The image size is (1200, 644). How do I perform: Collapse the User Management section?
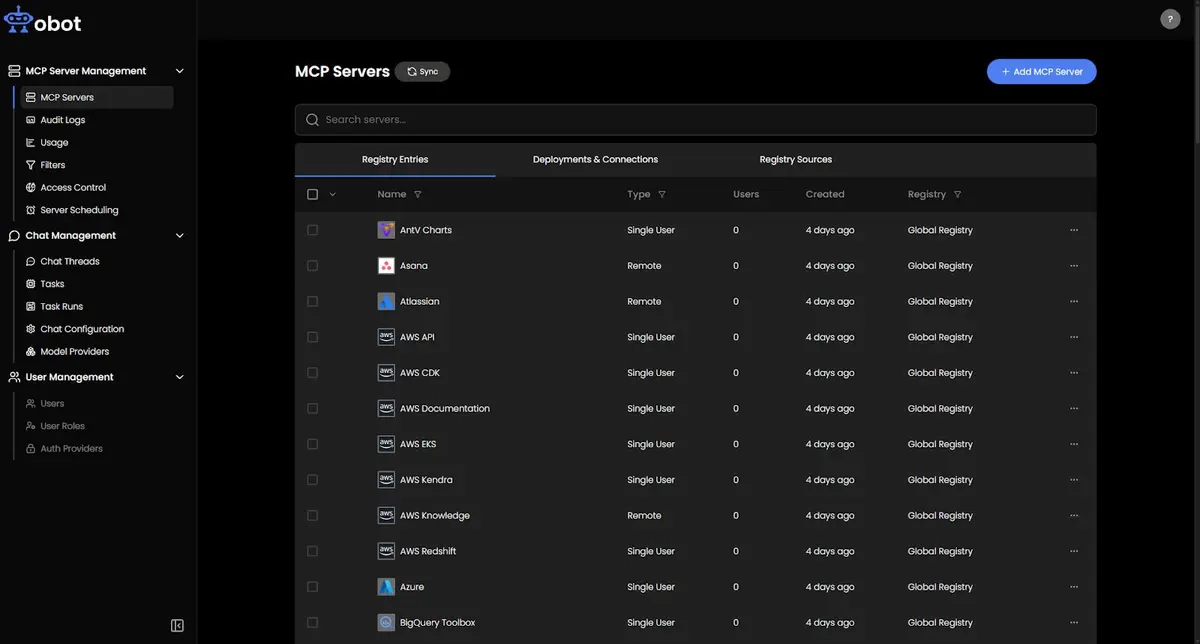178,376
